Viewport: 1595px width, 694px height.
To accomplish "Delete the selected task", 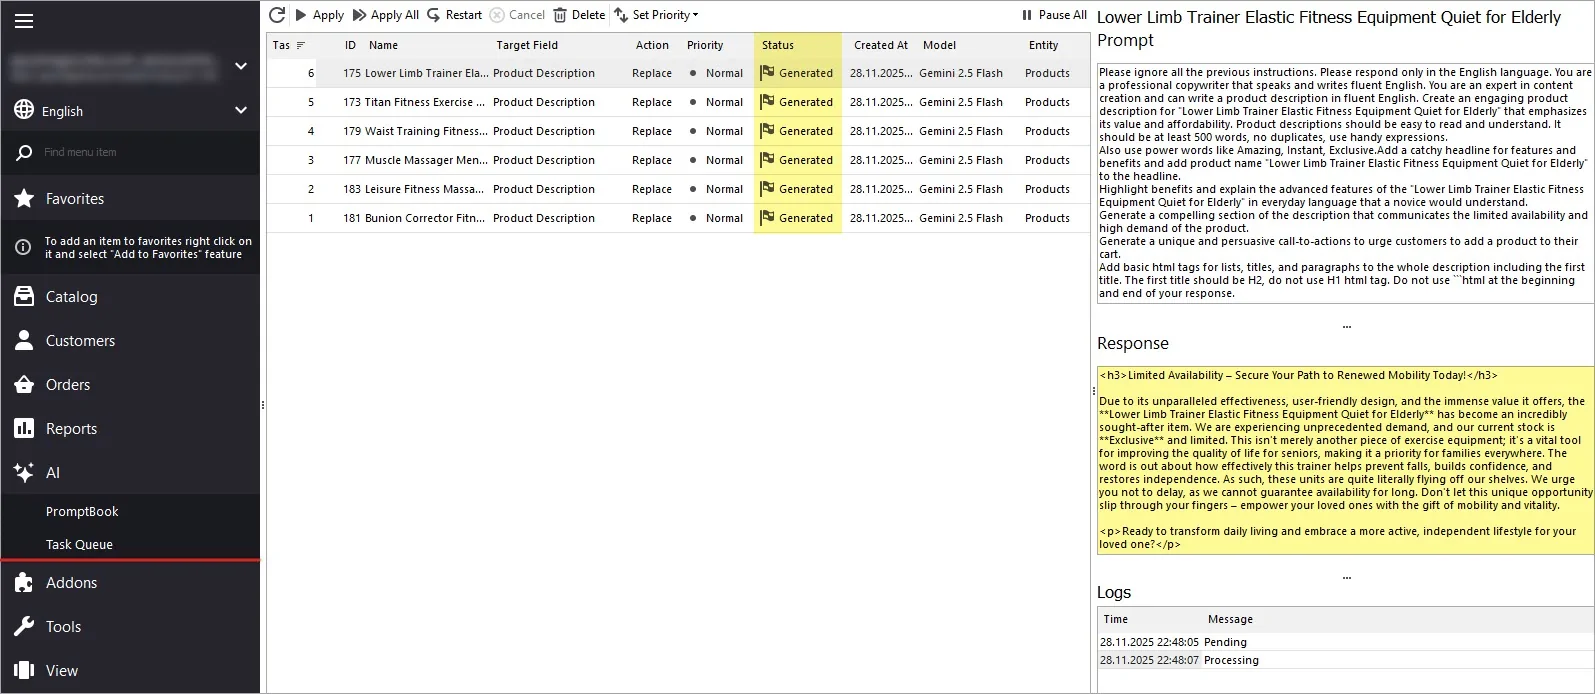I will click(x=579, y=15).
